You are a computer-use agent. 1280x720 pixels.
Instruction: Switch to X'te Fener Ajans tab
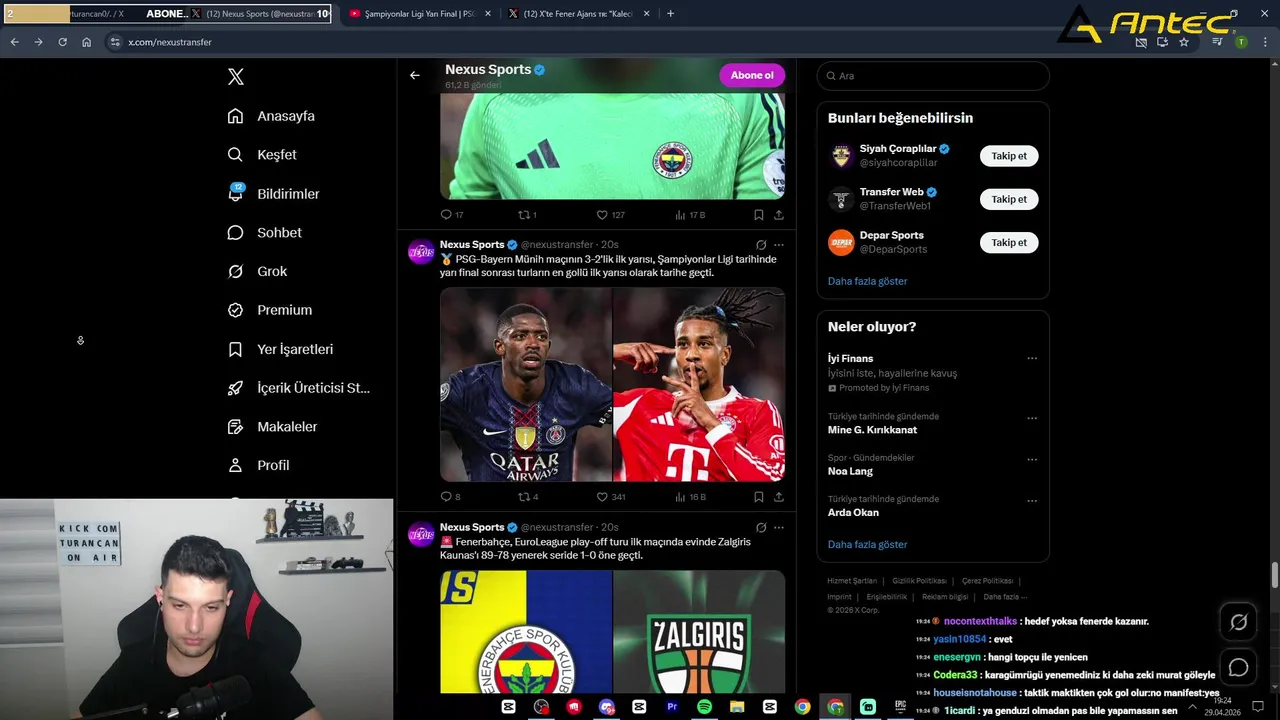point(579,14)
